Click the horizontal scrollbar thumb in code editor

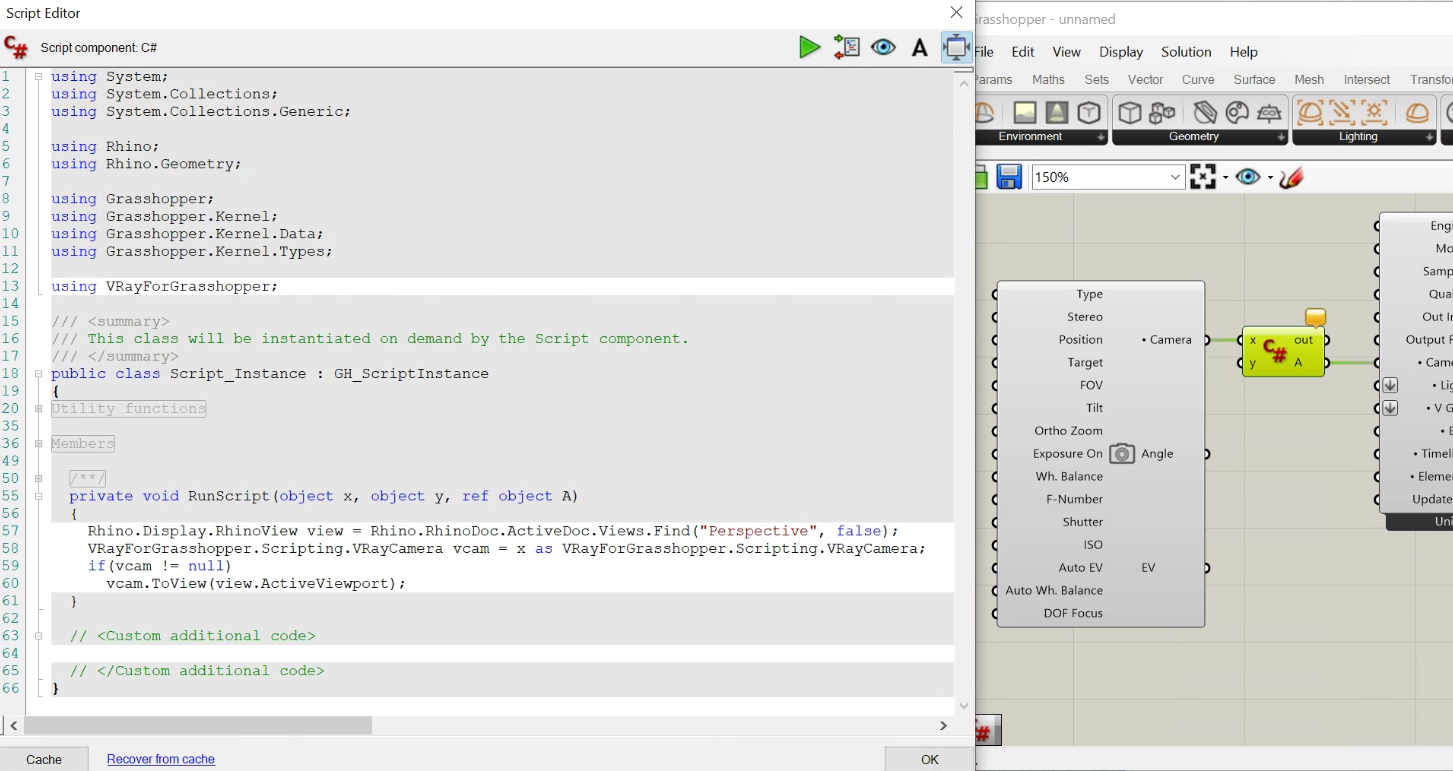[198, 725]
